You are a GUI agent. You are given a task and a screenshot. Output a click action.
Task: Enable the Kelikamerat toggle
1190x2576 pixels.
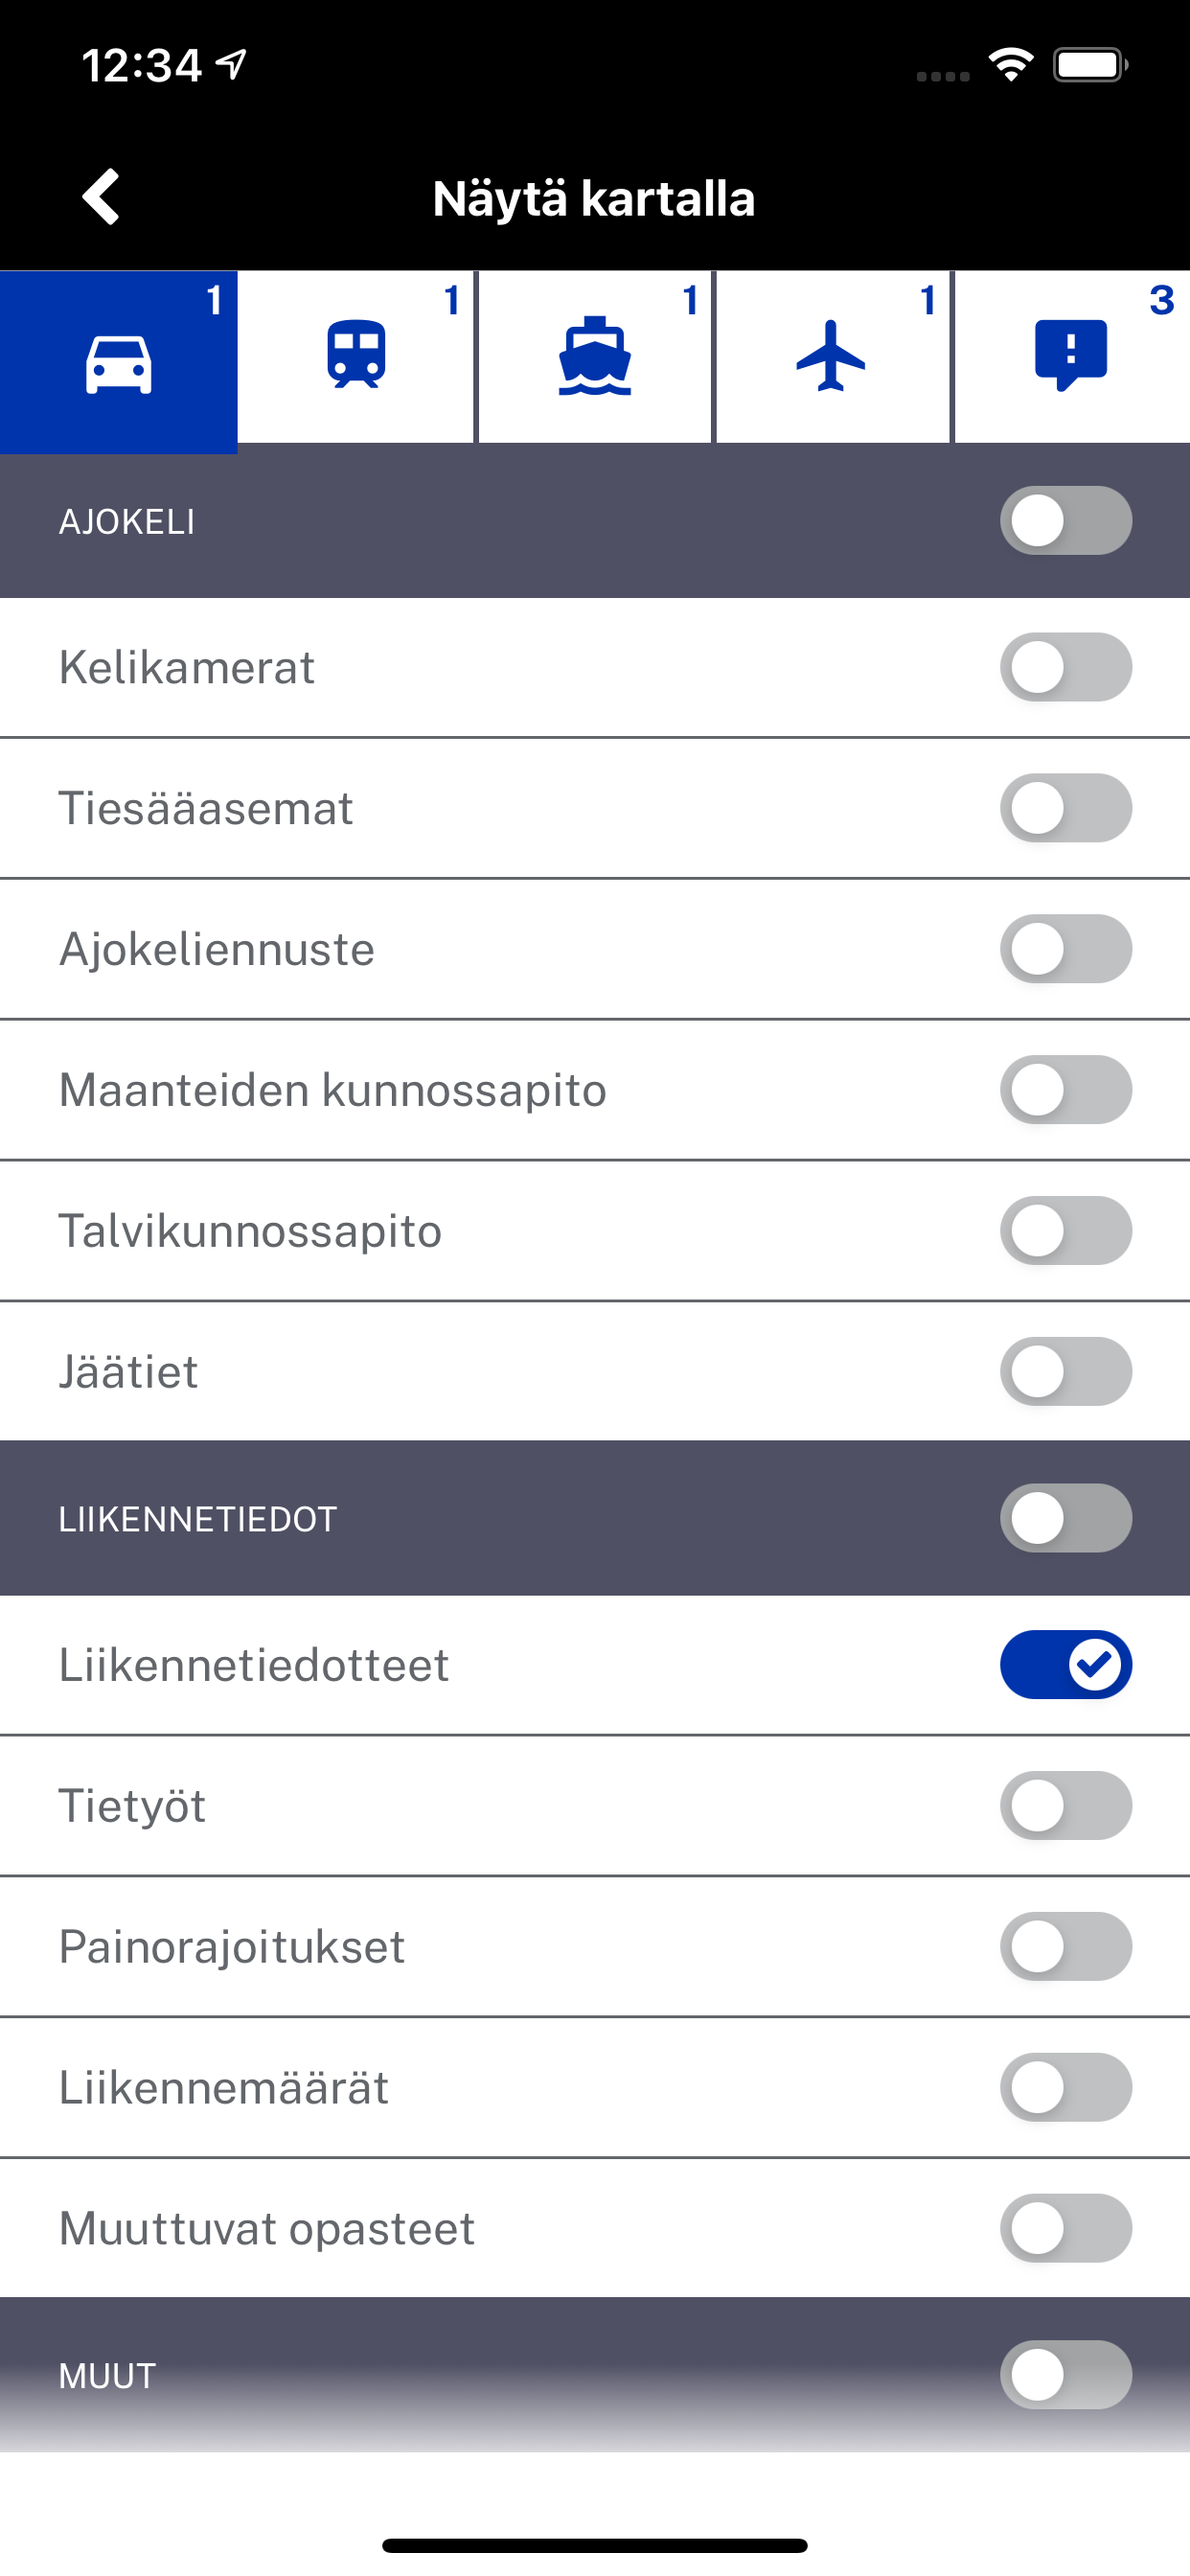(1066, 667)
